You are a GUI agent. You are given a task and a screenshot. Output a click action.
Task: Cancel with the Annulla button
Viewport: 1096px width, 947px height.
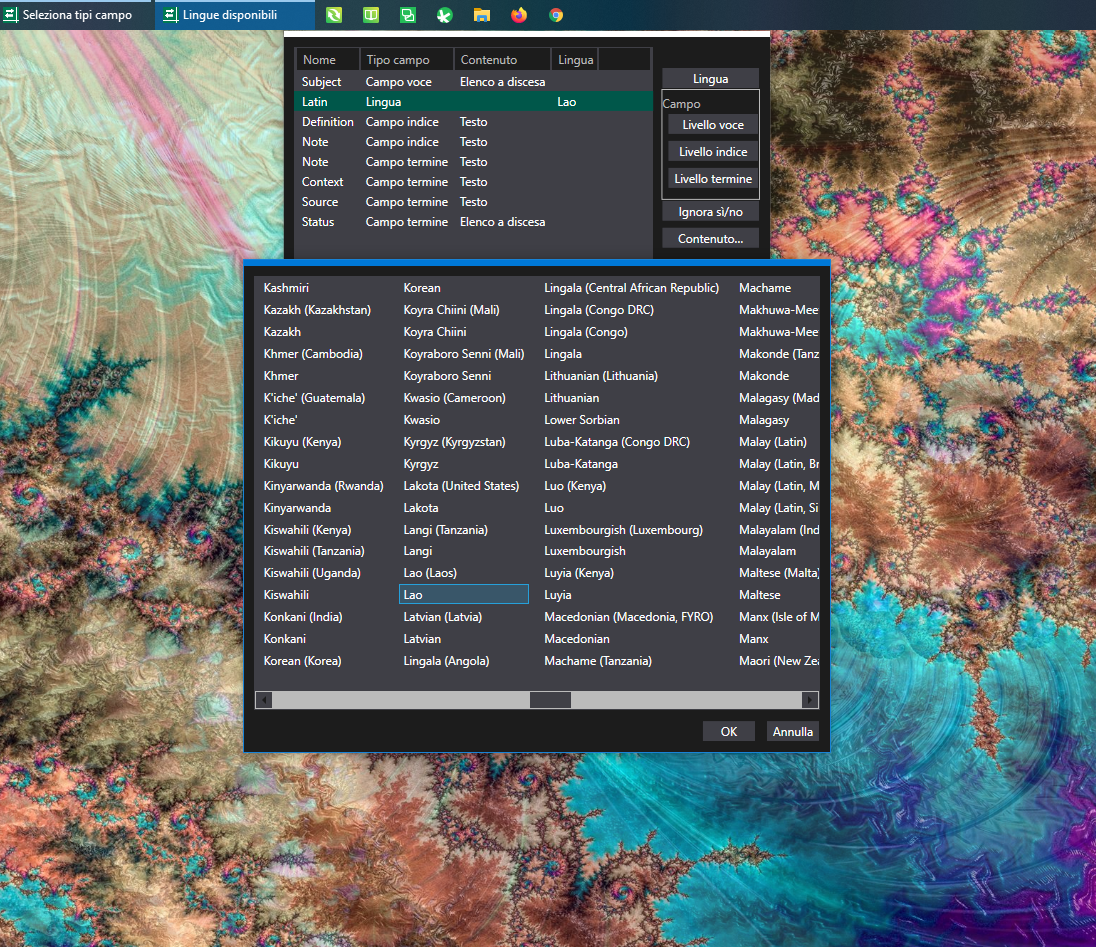[793, 731]
